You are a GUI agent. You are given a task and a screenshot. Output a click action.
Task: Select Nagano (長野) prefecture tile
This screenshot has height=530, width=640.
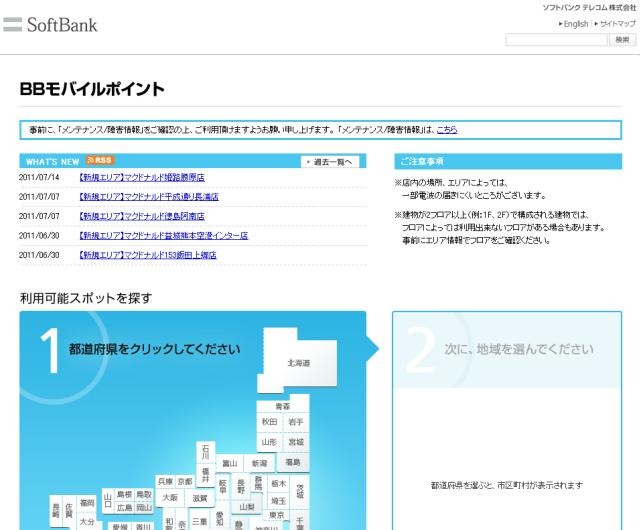click(240, 487)
